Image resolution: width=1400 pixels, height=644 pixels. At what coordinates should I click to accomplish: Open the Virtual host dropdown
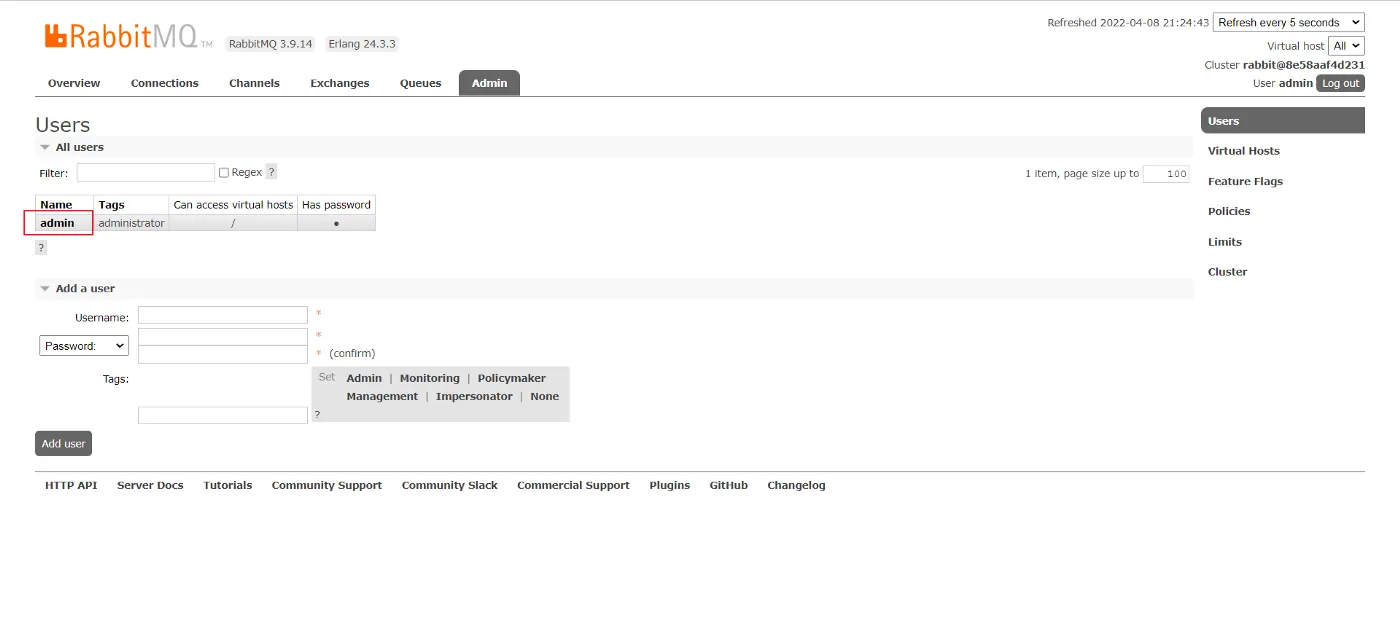click(1346, 46)
